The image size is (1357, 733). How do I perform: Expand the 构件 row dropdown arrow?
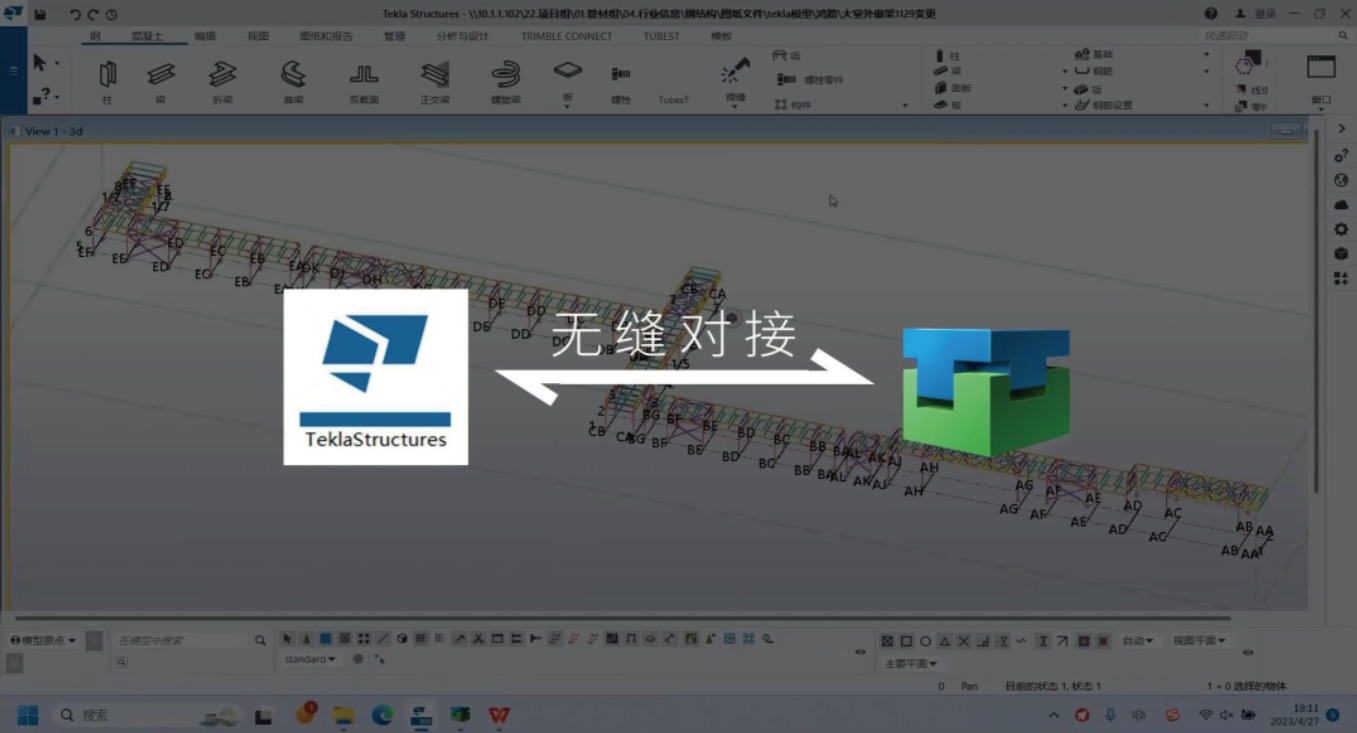pyautogui.click(x=905, y=105)
